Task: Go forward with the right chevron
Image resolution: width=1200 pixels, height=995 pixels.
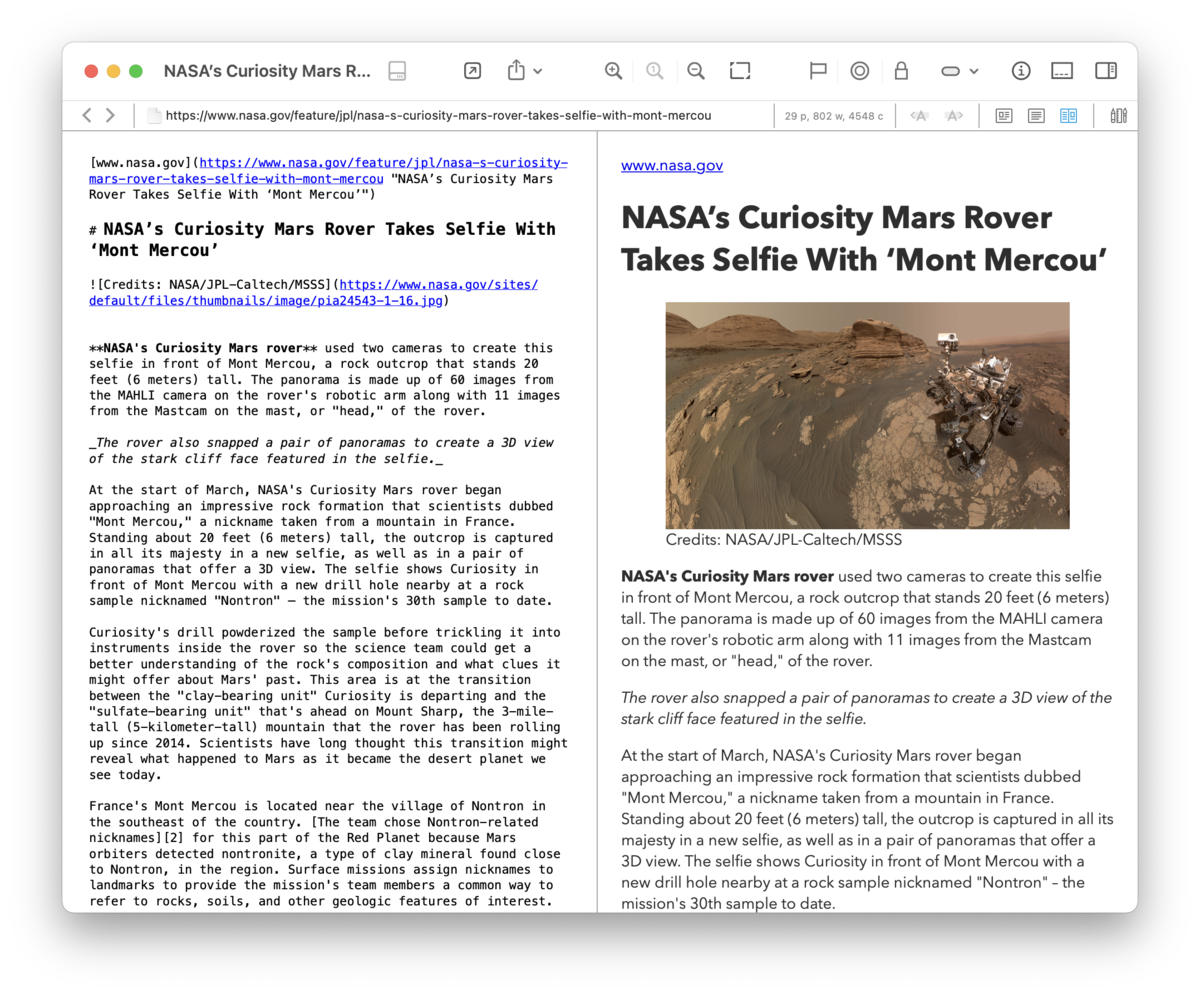Action: tap(110, 115)
